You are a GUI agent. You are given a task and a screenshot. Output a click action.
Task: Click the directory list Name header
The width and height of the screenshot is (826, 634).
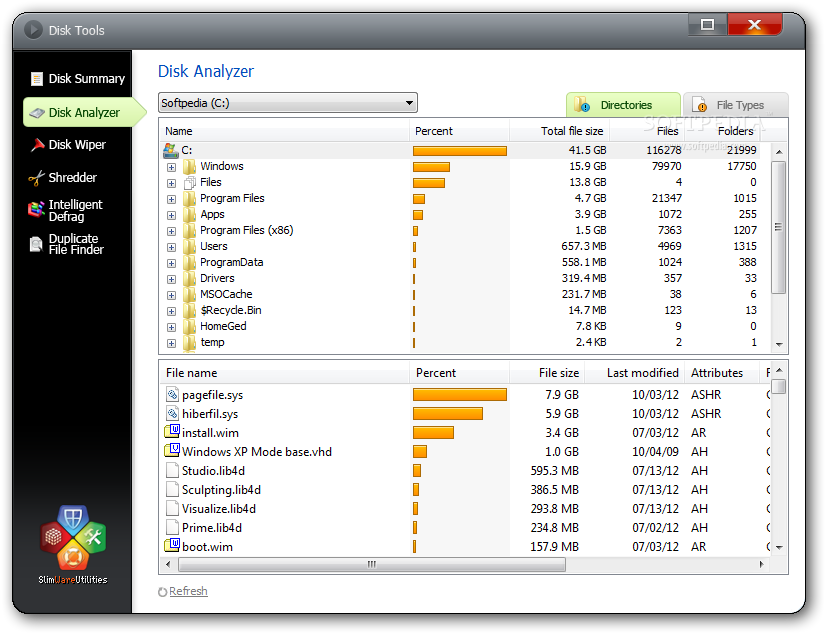pos(284,131)
